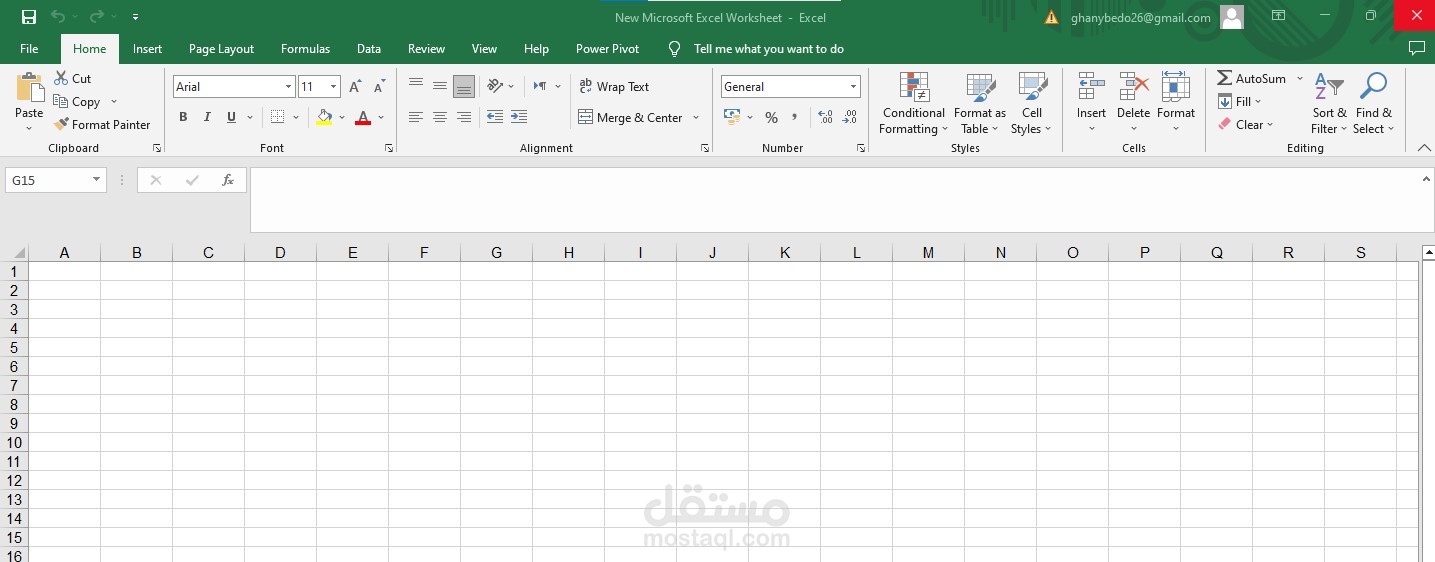Image resolution: width=1435 pixels, height=562 pixels.
Task: Save the workbook with the floppy disk icon
Action: pos(29,17)
